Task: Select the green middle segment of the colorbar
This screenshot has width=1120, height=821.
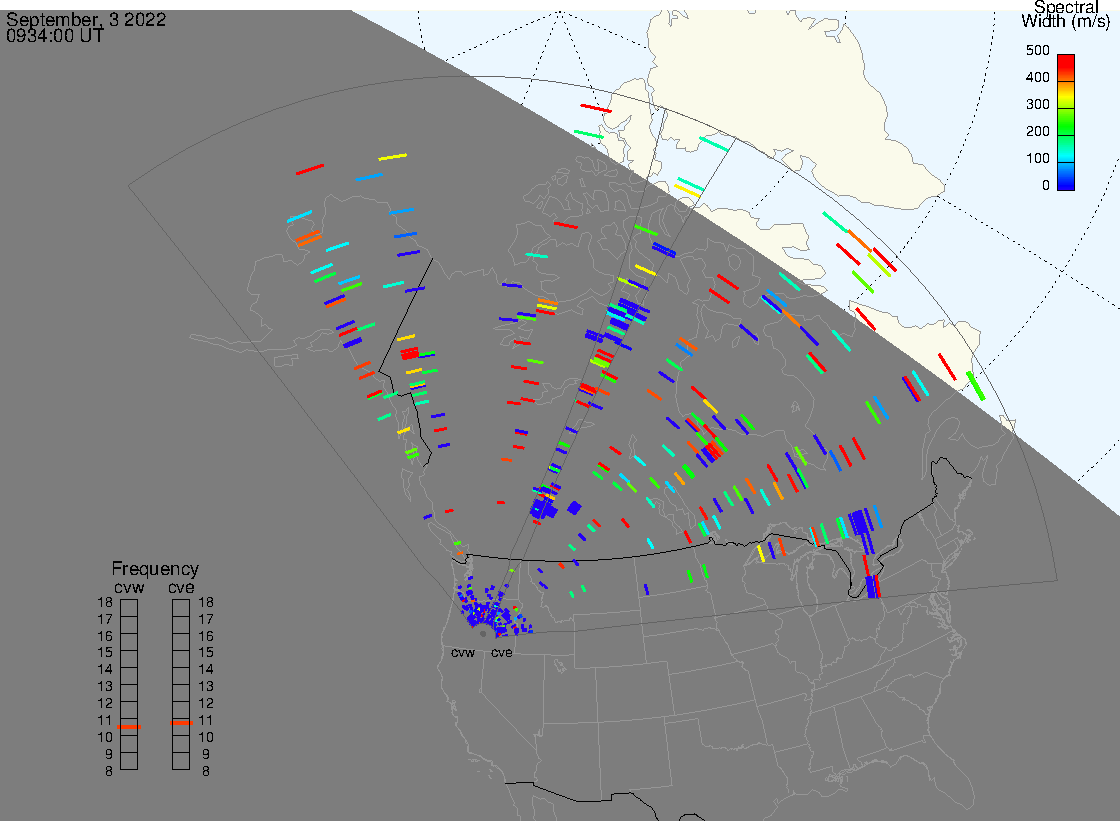Action: [1066, 121]
